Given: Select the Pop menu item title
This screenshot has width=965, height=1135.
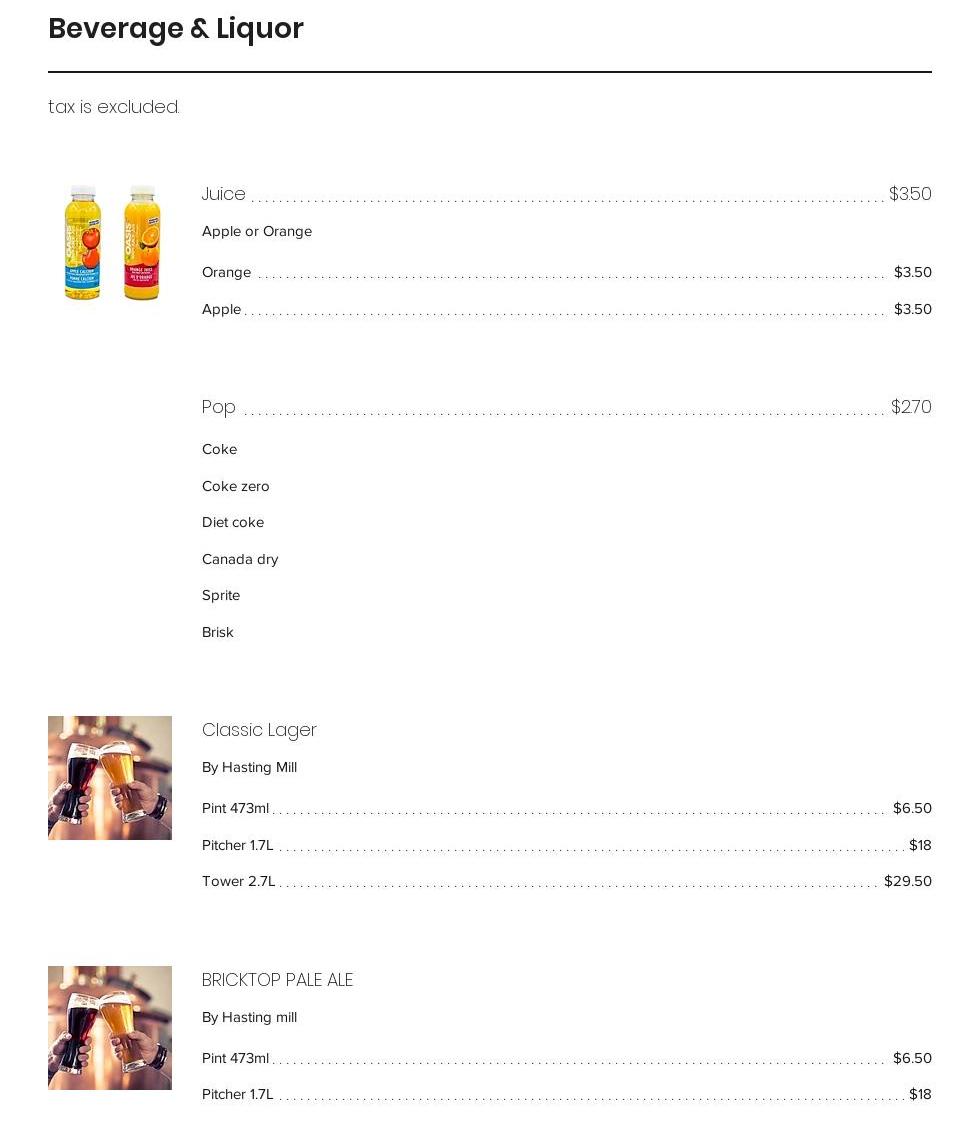Looking at the screenshot, I should pyautogui.click(x=219, y=407).
